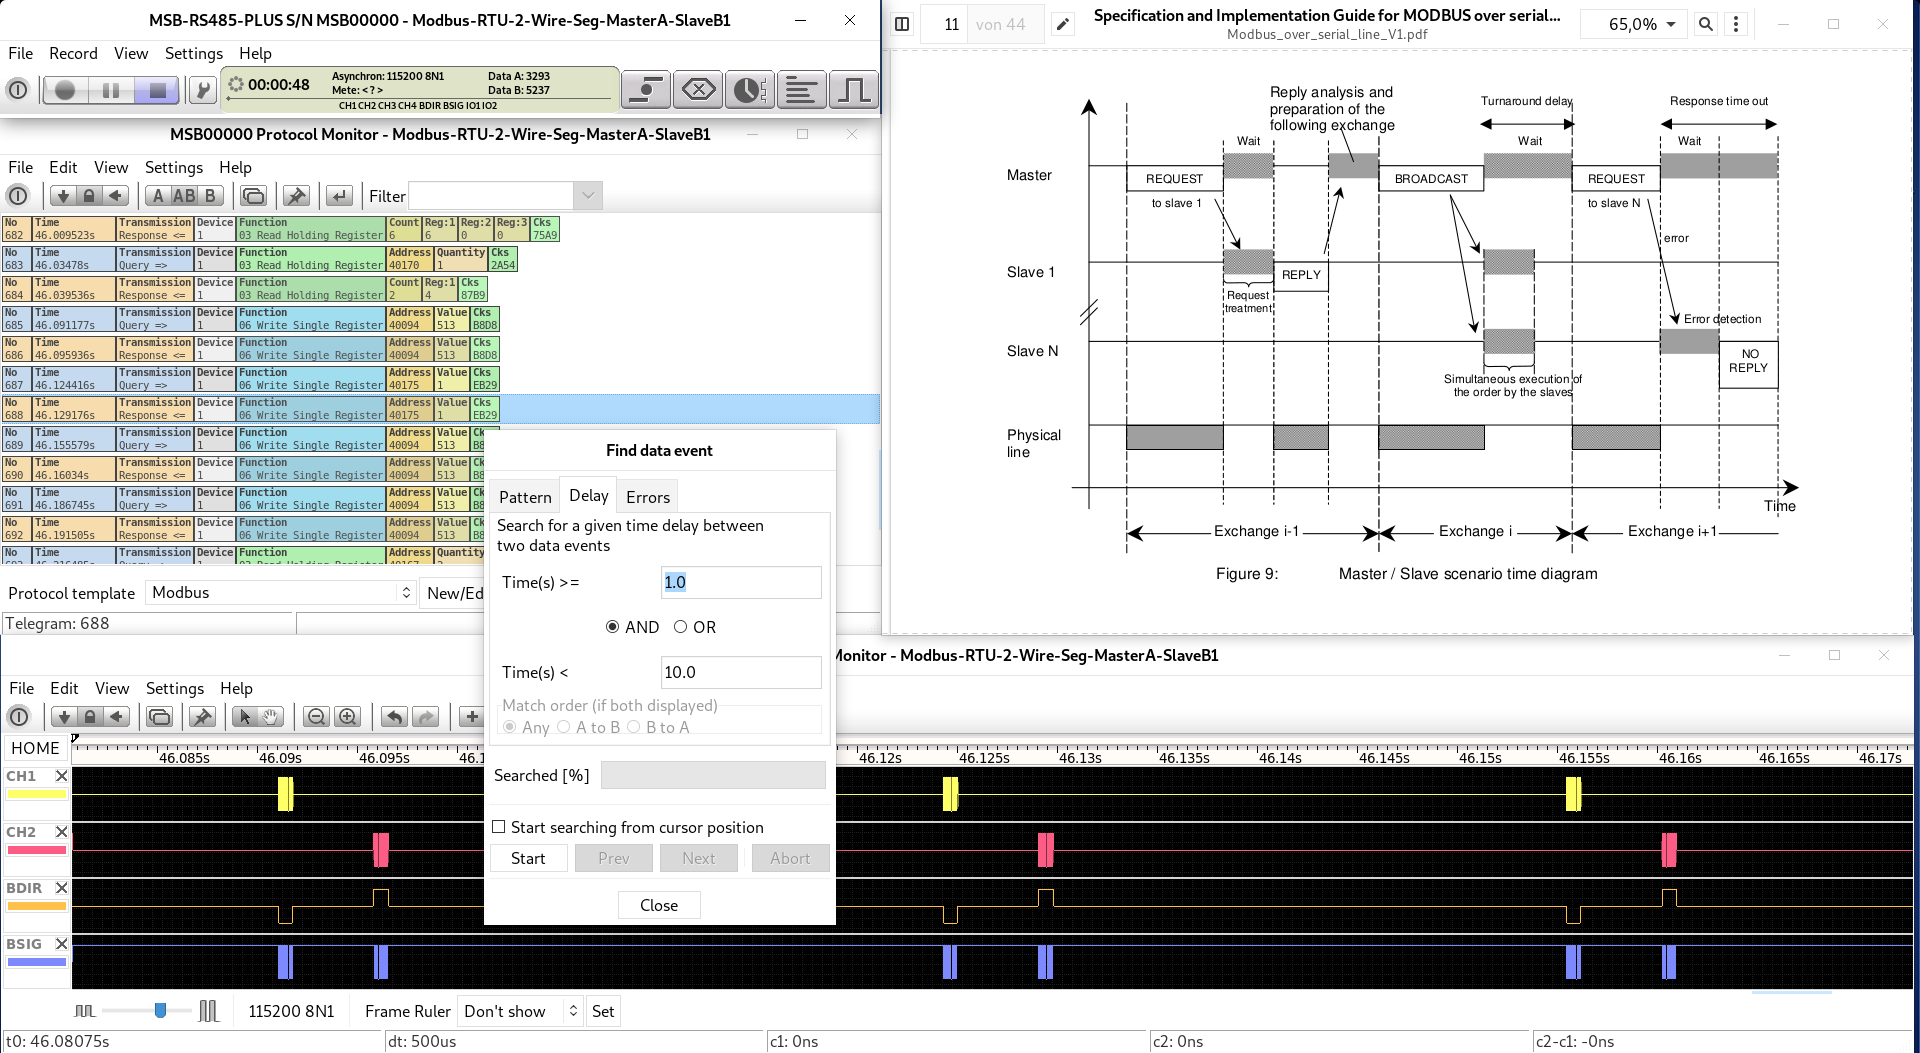Remove the BDIR signal track
Image resolution: width=1920 pixels, height=1053 pixels.
(61, 888)
